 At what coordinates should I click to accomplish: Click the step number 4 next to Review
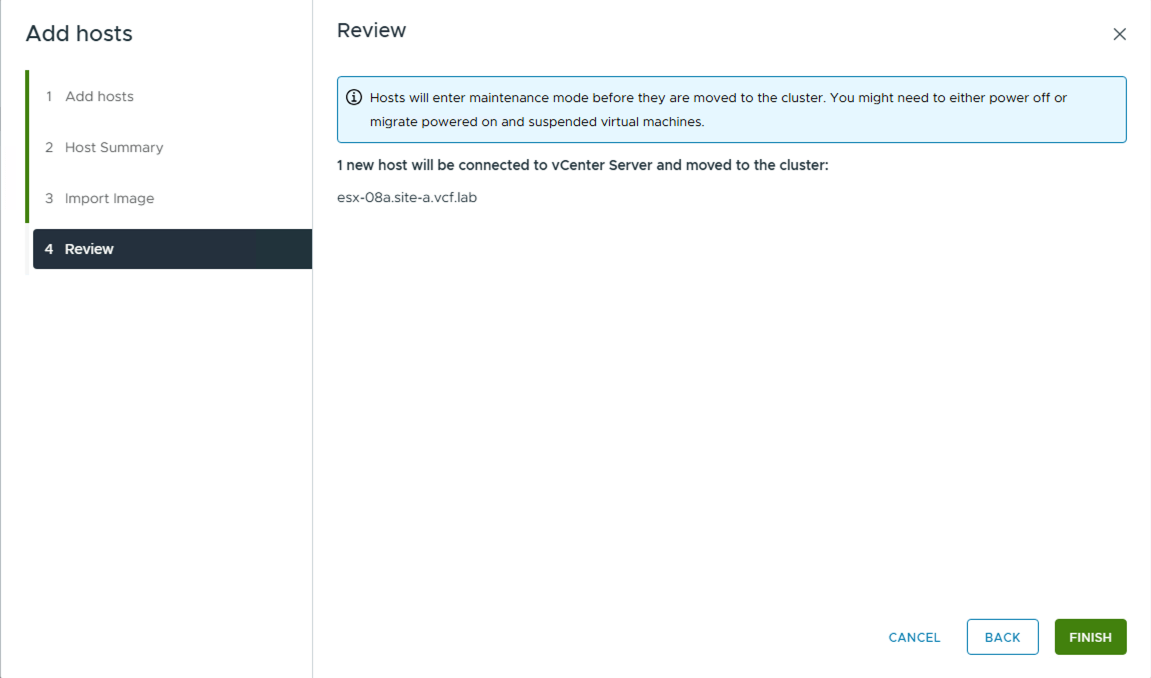click(49, 248)
